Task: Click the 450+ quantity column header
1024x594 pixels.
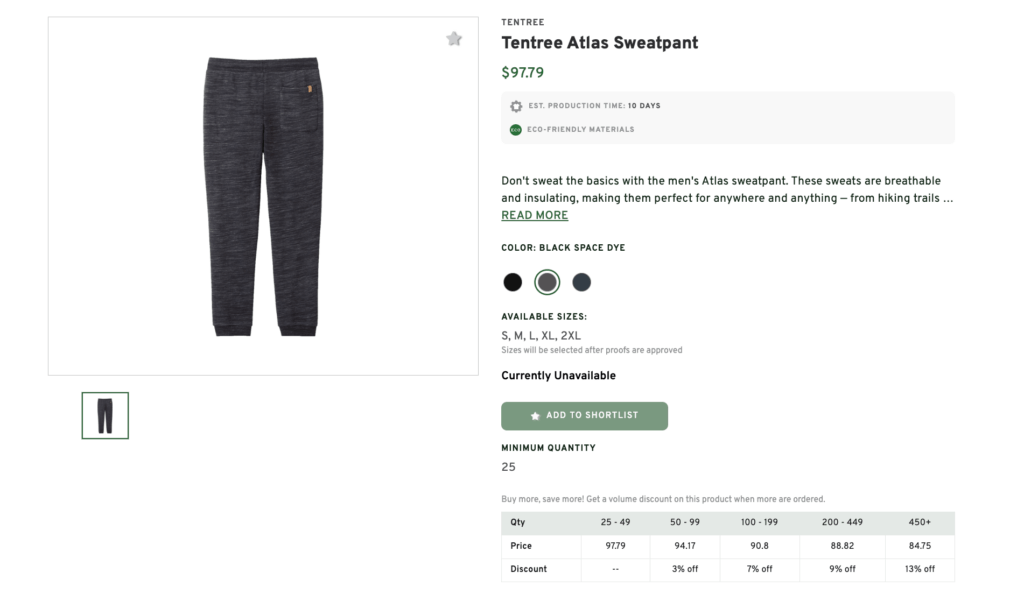Action: pyautogui.click(x=919, y=522)
